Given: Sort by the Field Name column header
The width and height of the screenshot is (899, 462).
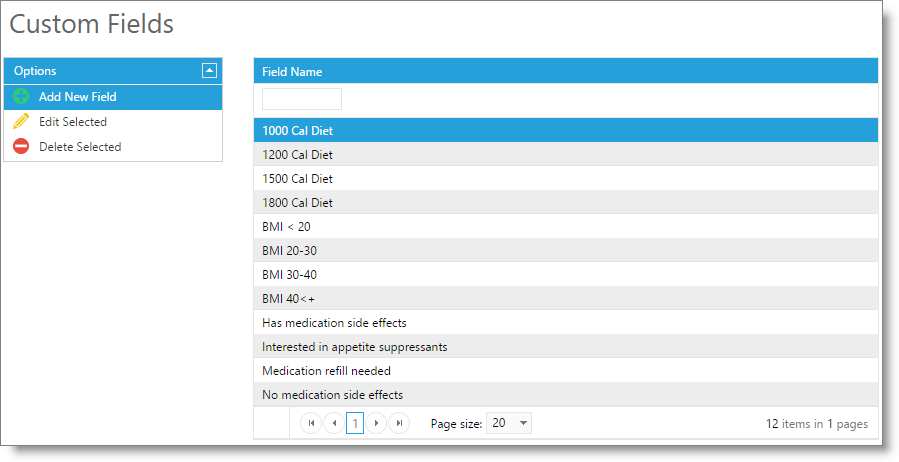Looking at the screenshot, I should pos(292,72).
